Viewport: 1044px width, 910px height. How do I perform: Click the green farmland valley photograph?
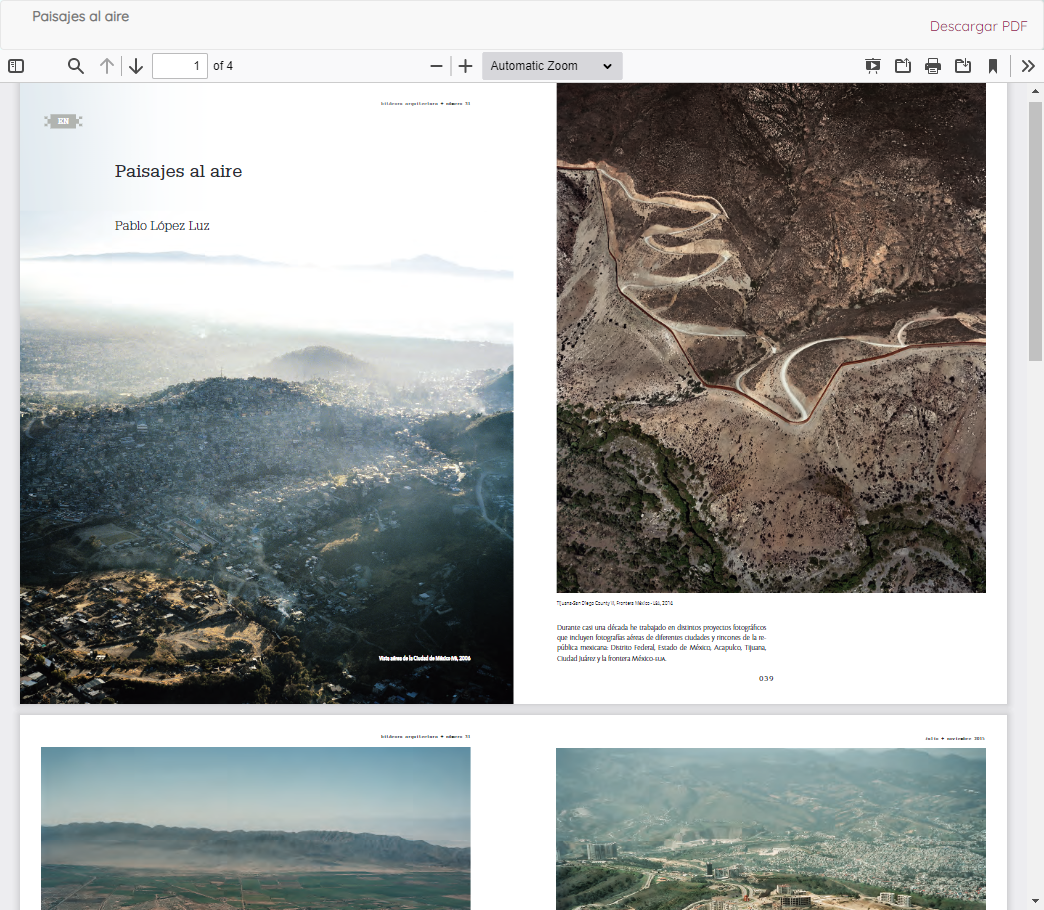click(256, 828)
